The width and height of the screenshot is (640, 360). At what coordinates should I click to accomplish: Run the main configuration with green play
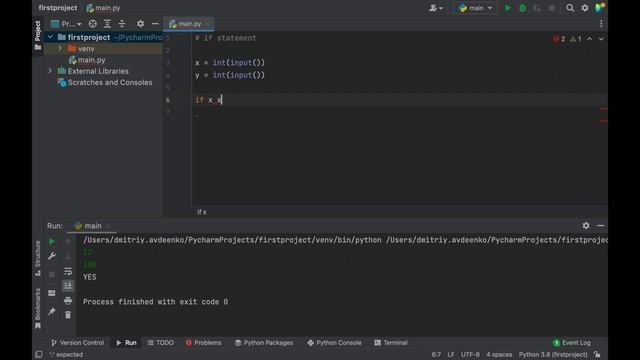(508, 8)
